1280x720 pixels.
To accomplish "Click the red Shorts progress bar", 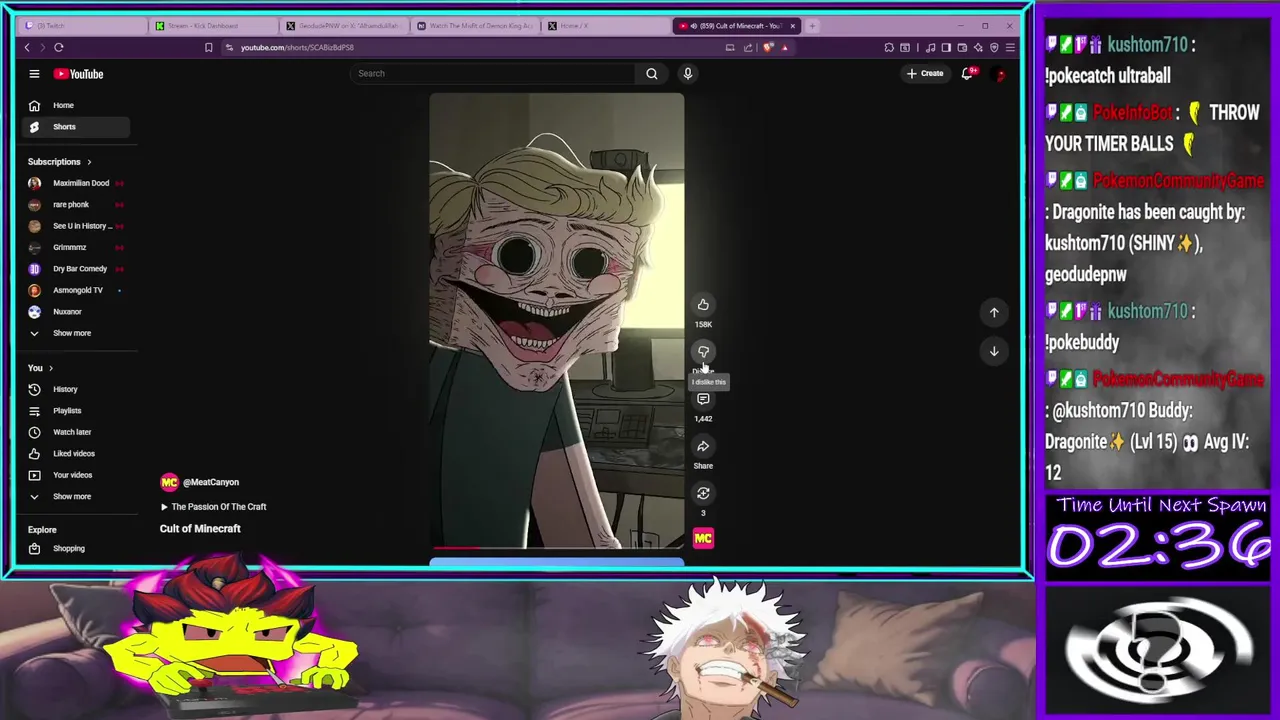I will (455, 548).
